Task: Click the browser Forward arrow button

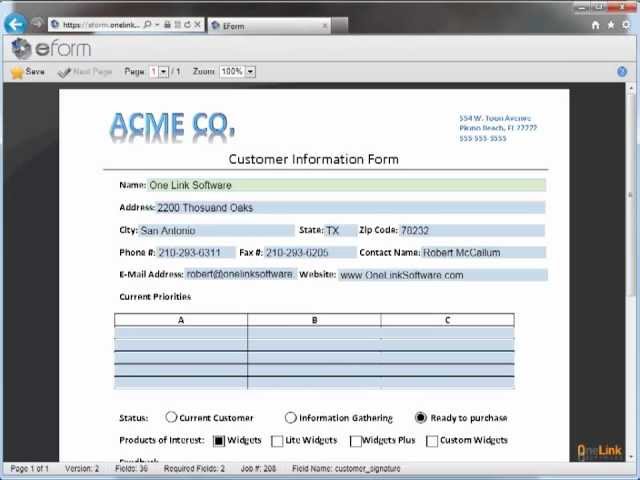Action: [x=37, y=24]
